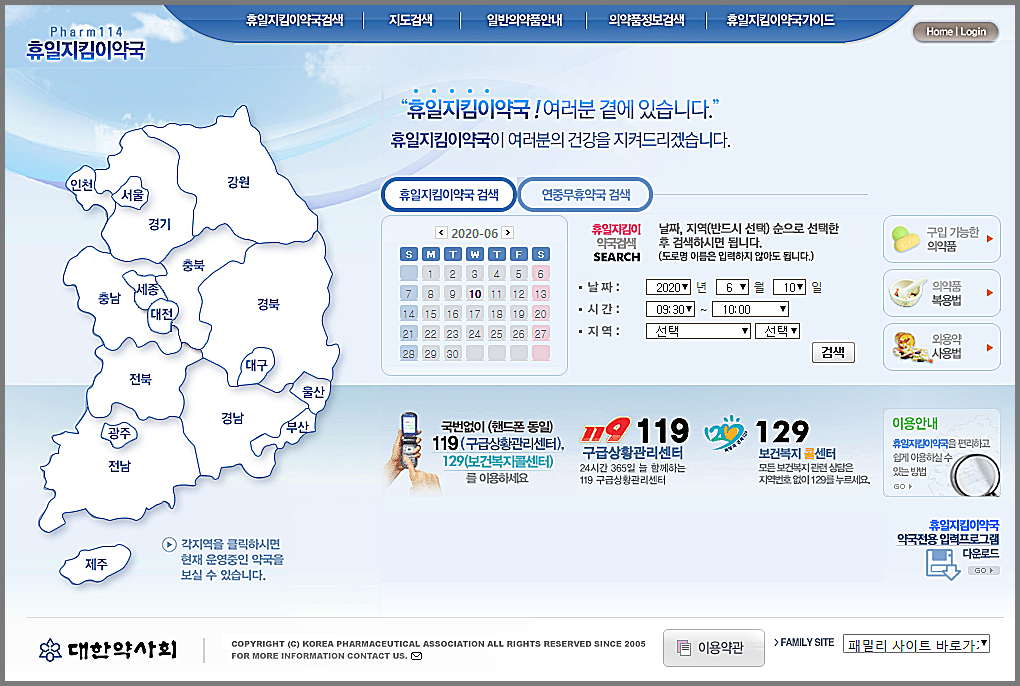Click the Home | Login button

956,31
